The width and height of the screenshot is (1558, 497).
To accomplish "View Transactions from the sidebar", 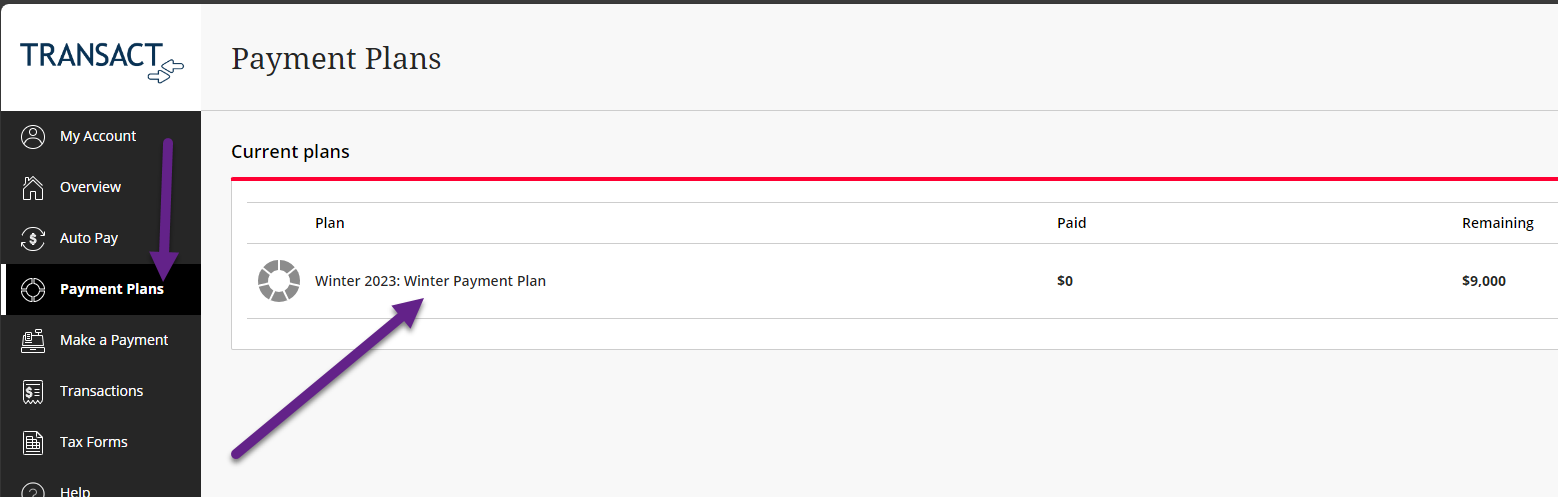I will [100, 392].
